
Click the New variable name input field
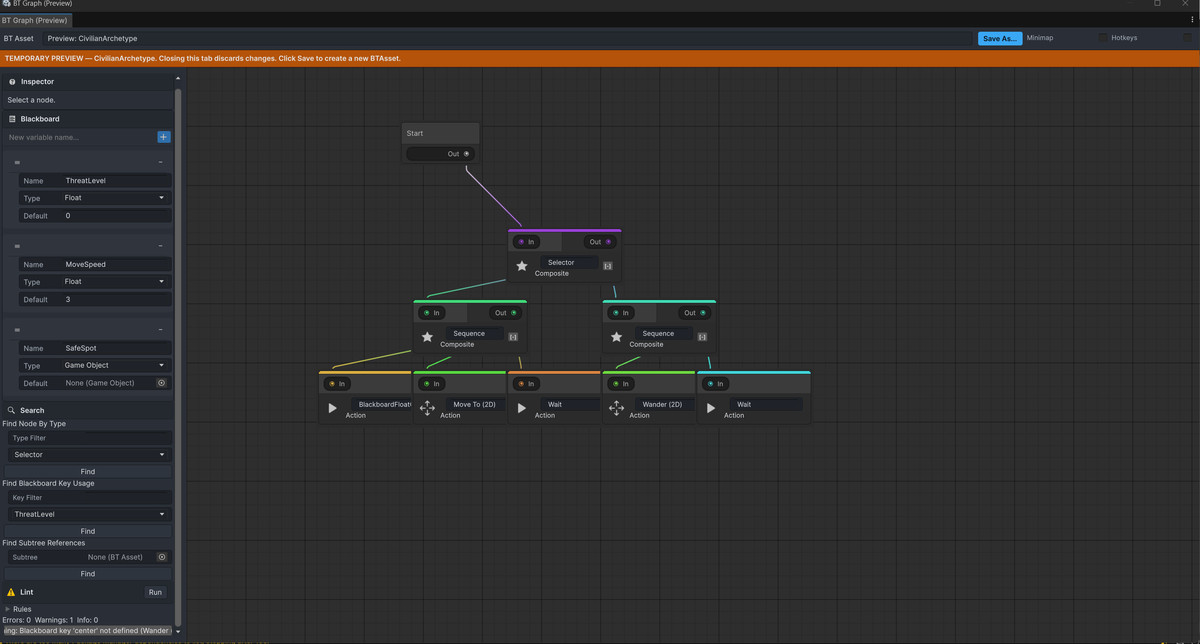[80, 137]
